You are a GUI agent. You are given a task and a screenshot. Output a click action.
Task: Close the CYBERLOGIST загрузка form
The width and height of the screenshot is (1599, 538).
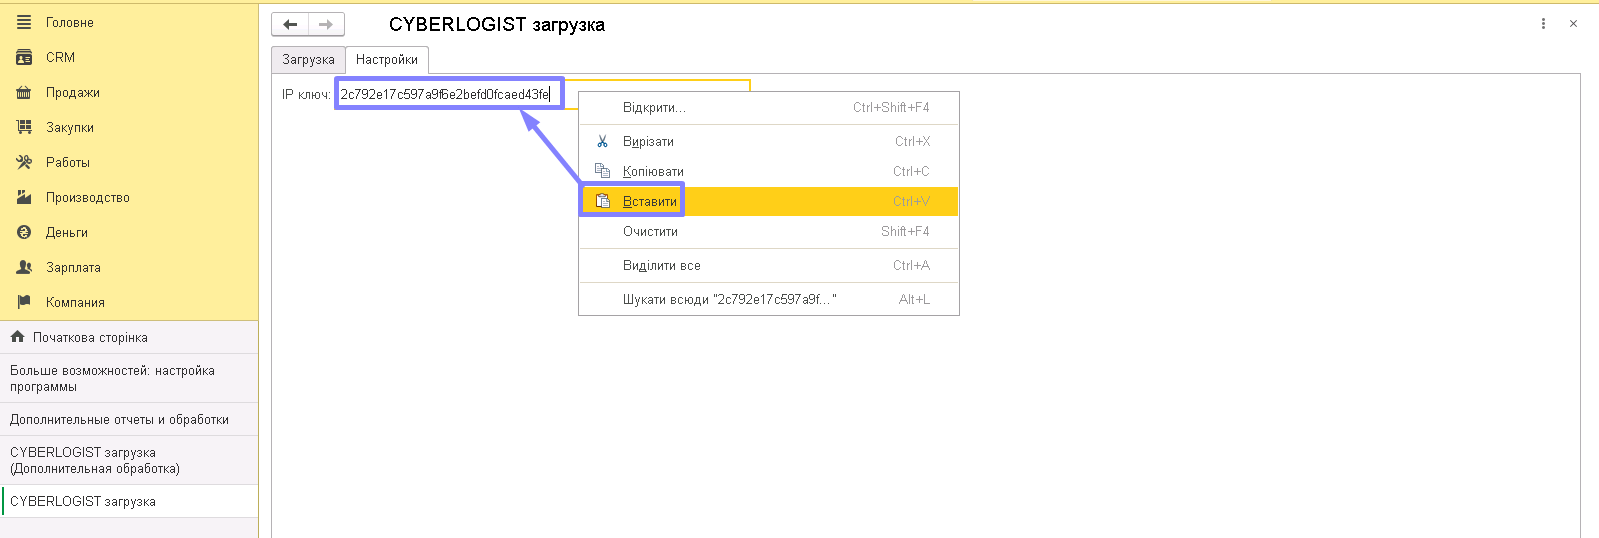coord(1573,24)
